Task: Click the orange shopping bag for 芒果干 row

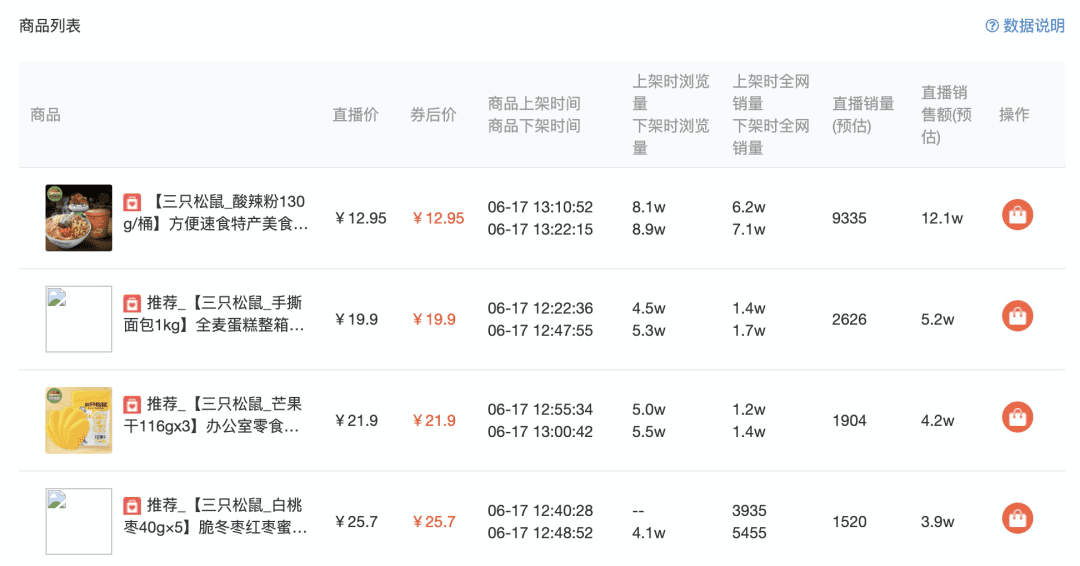Action: (x=1017, y=417)
